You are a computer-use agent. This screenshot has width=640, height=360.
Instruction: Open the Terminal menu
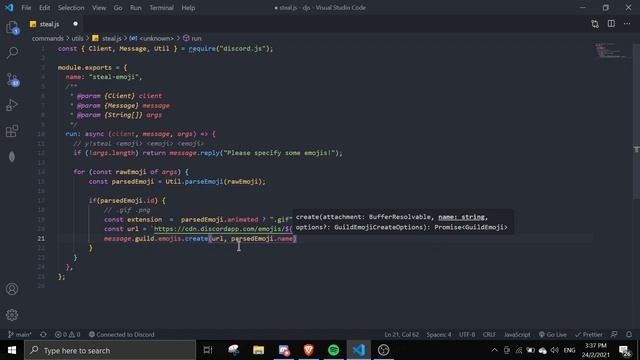coord(161,8)
